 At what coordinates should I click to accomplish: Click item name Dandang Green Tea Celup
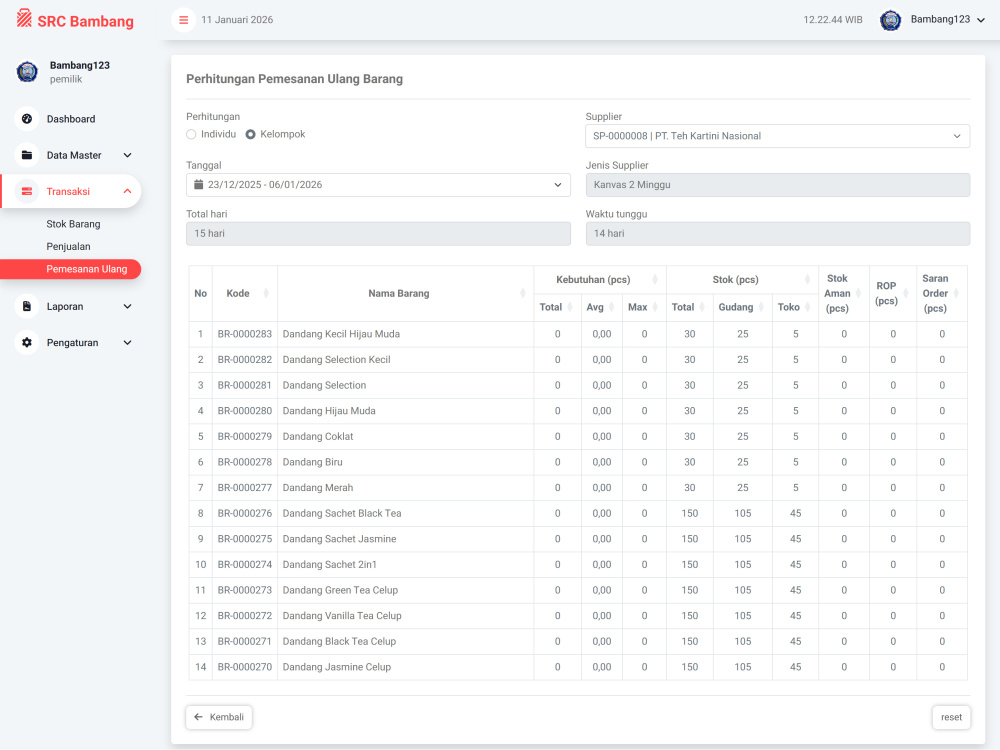point(340,590)
